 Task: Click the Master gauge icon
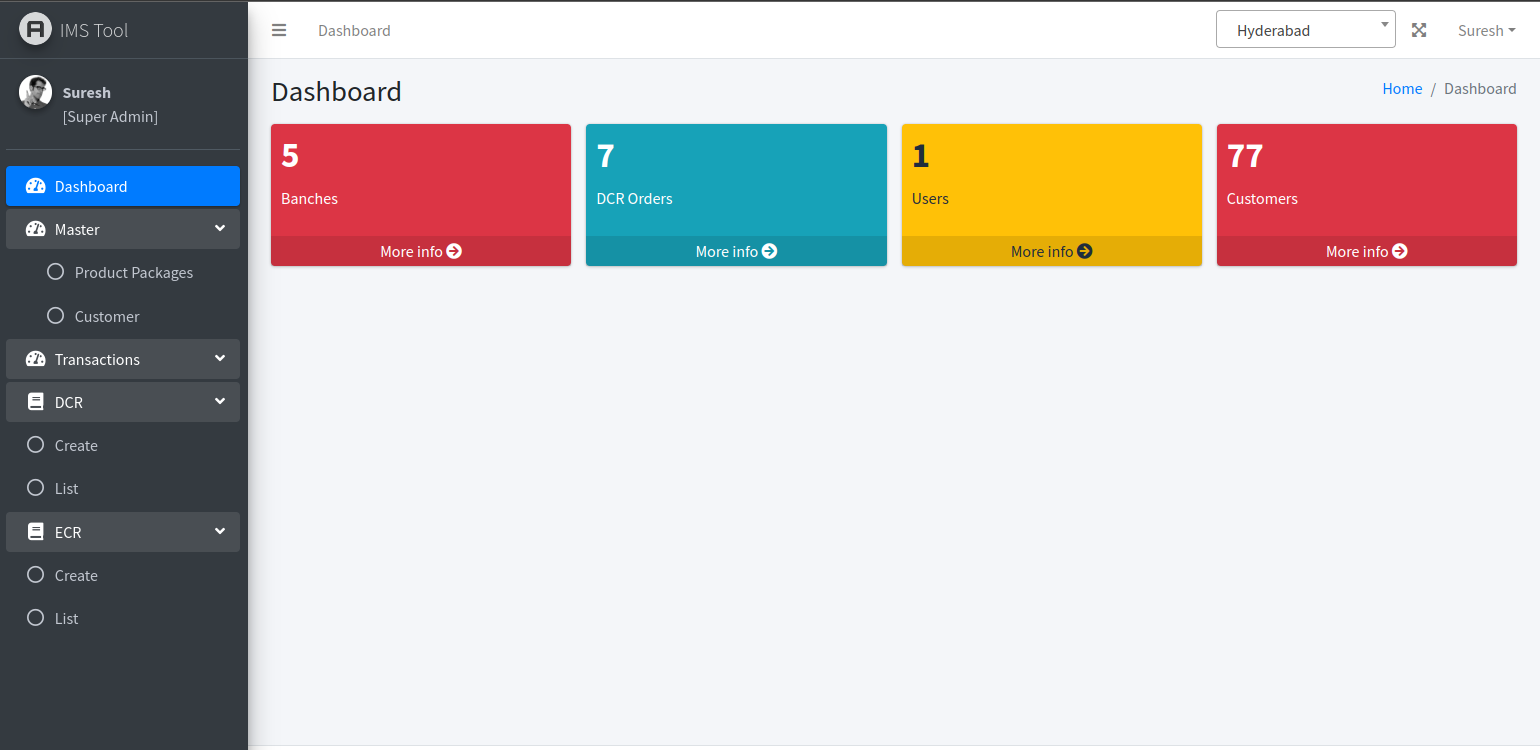(35, 229)
